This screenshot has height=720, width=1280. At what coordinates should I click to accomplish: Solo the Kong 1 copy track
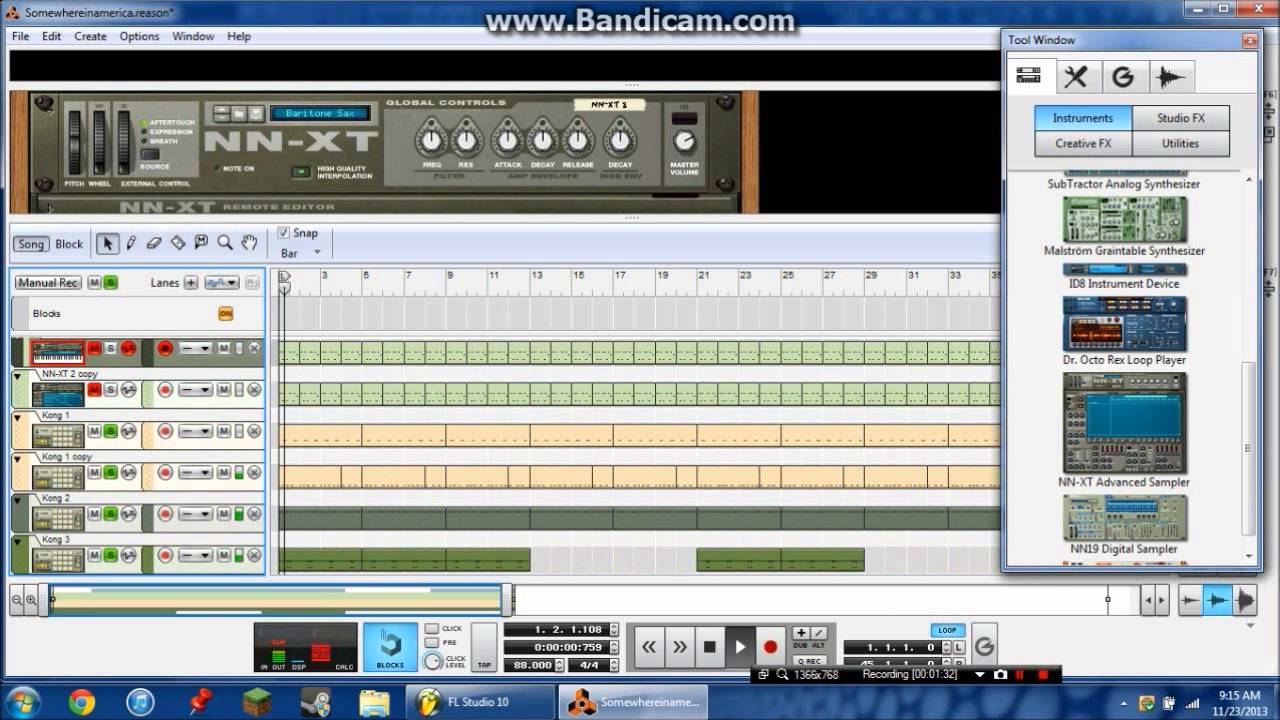111,473
